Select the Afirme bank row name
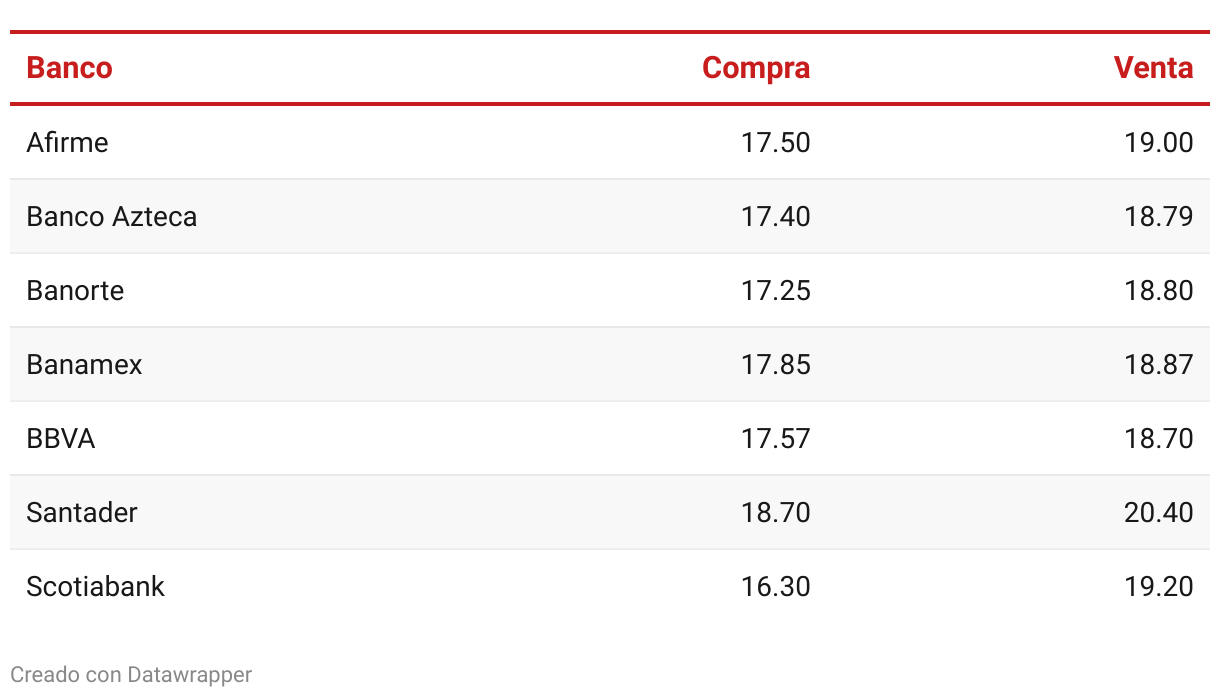Image resolution: width=1220 pixels, height=698 pixels. tap(67, 142)
